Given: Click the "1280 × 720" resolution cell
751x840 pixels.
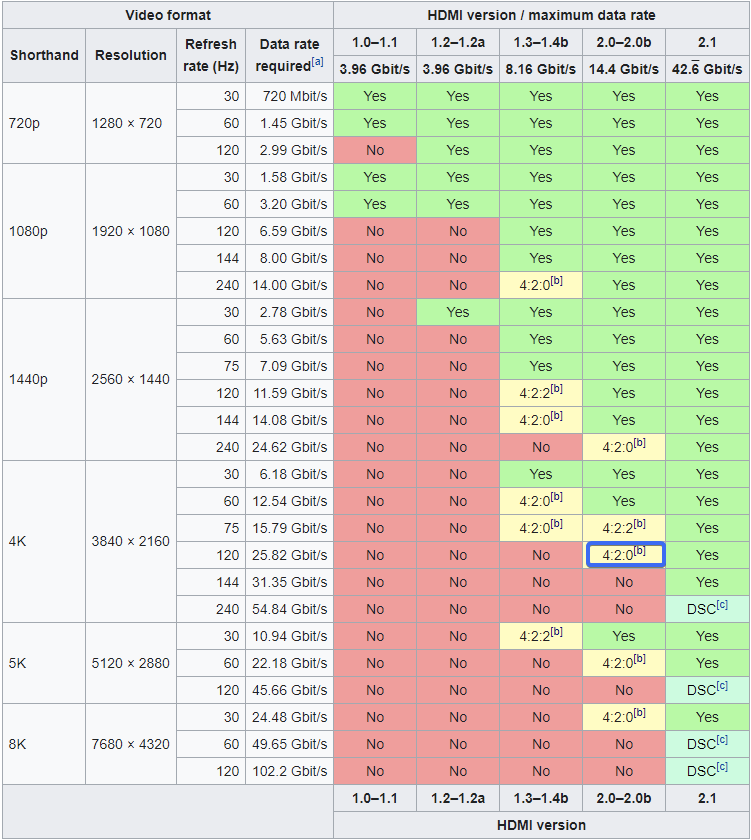Looking at the screenshot, I should tap(131, 123).
